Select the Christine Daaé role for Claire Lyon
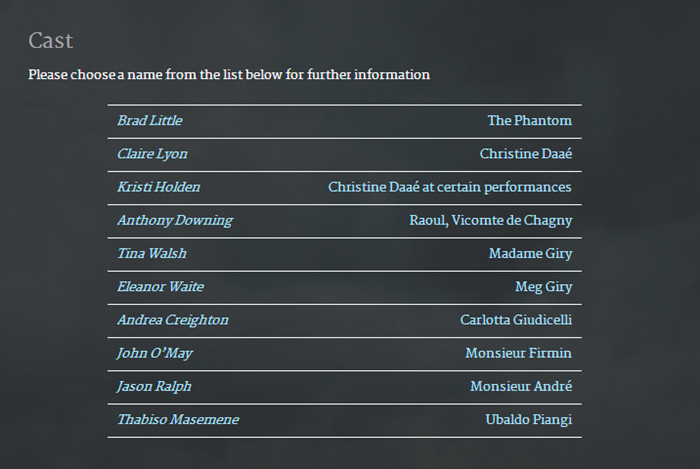The image size is (700, 469). [525, 154]
